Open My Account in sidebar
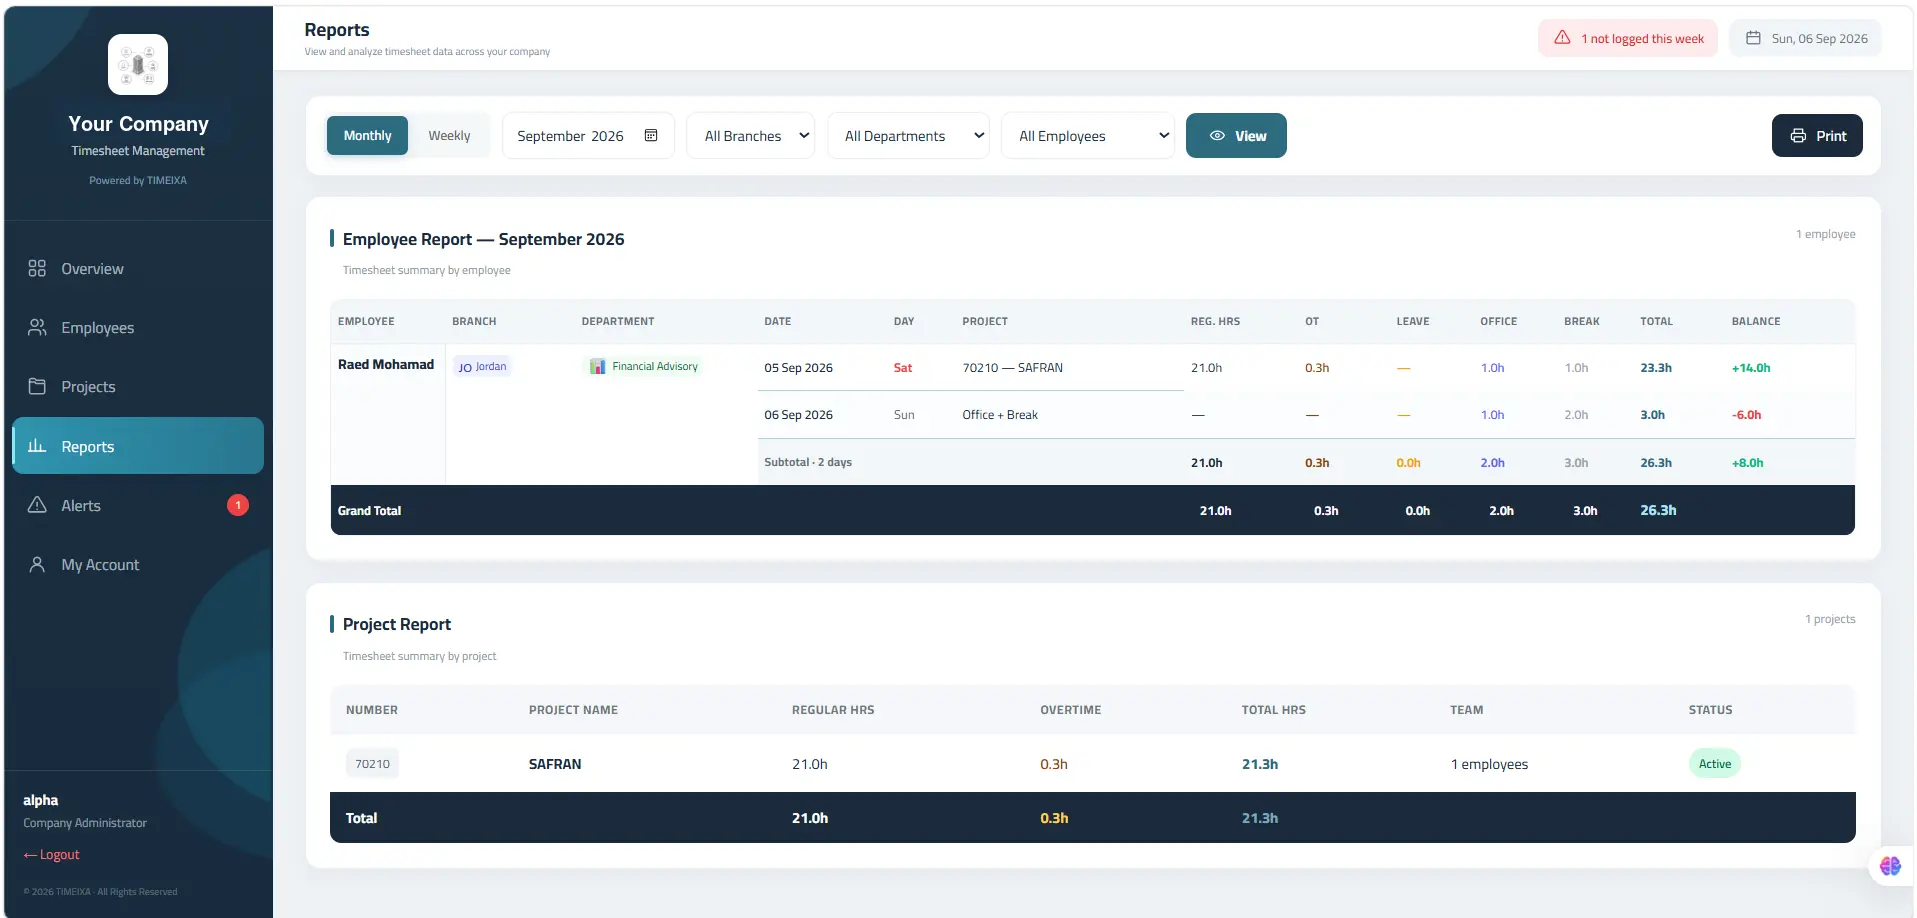The height and width of the screenshot is (918, 1917). click(x=138, y=564)
